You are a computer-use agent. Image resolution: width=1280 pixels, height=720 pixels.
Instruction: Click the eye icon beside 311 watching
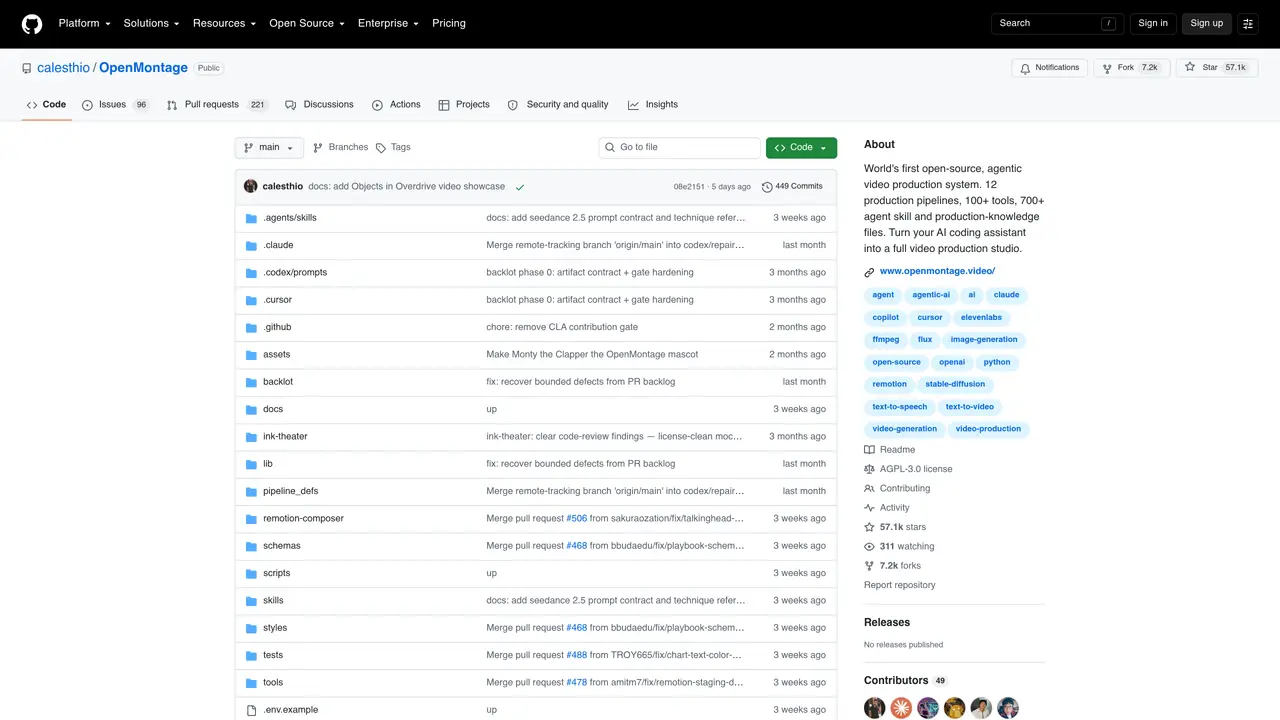pyautogui.click(x=870, y=547)
